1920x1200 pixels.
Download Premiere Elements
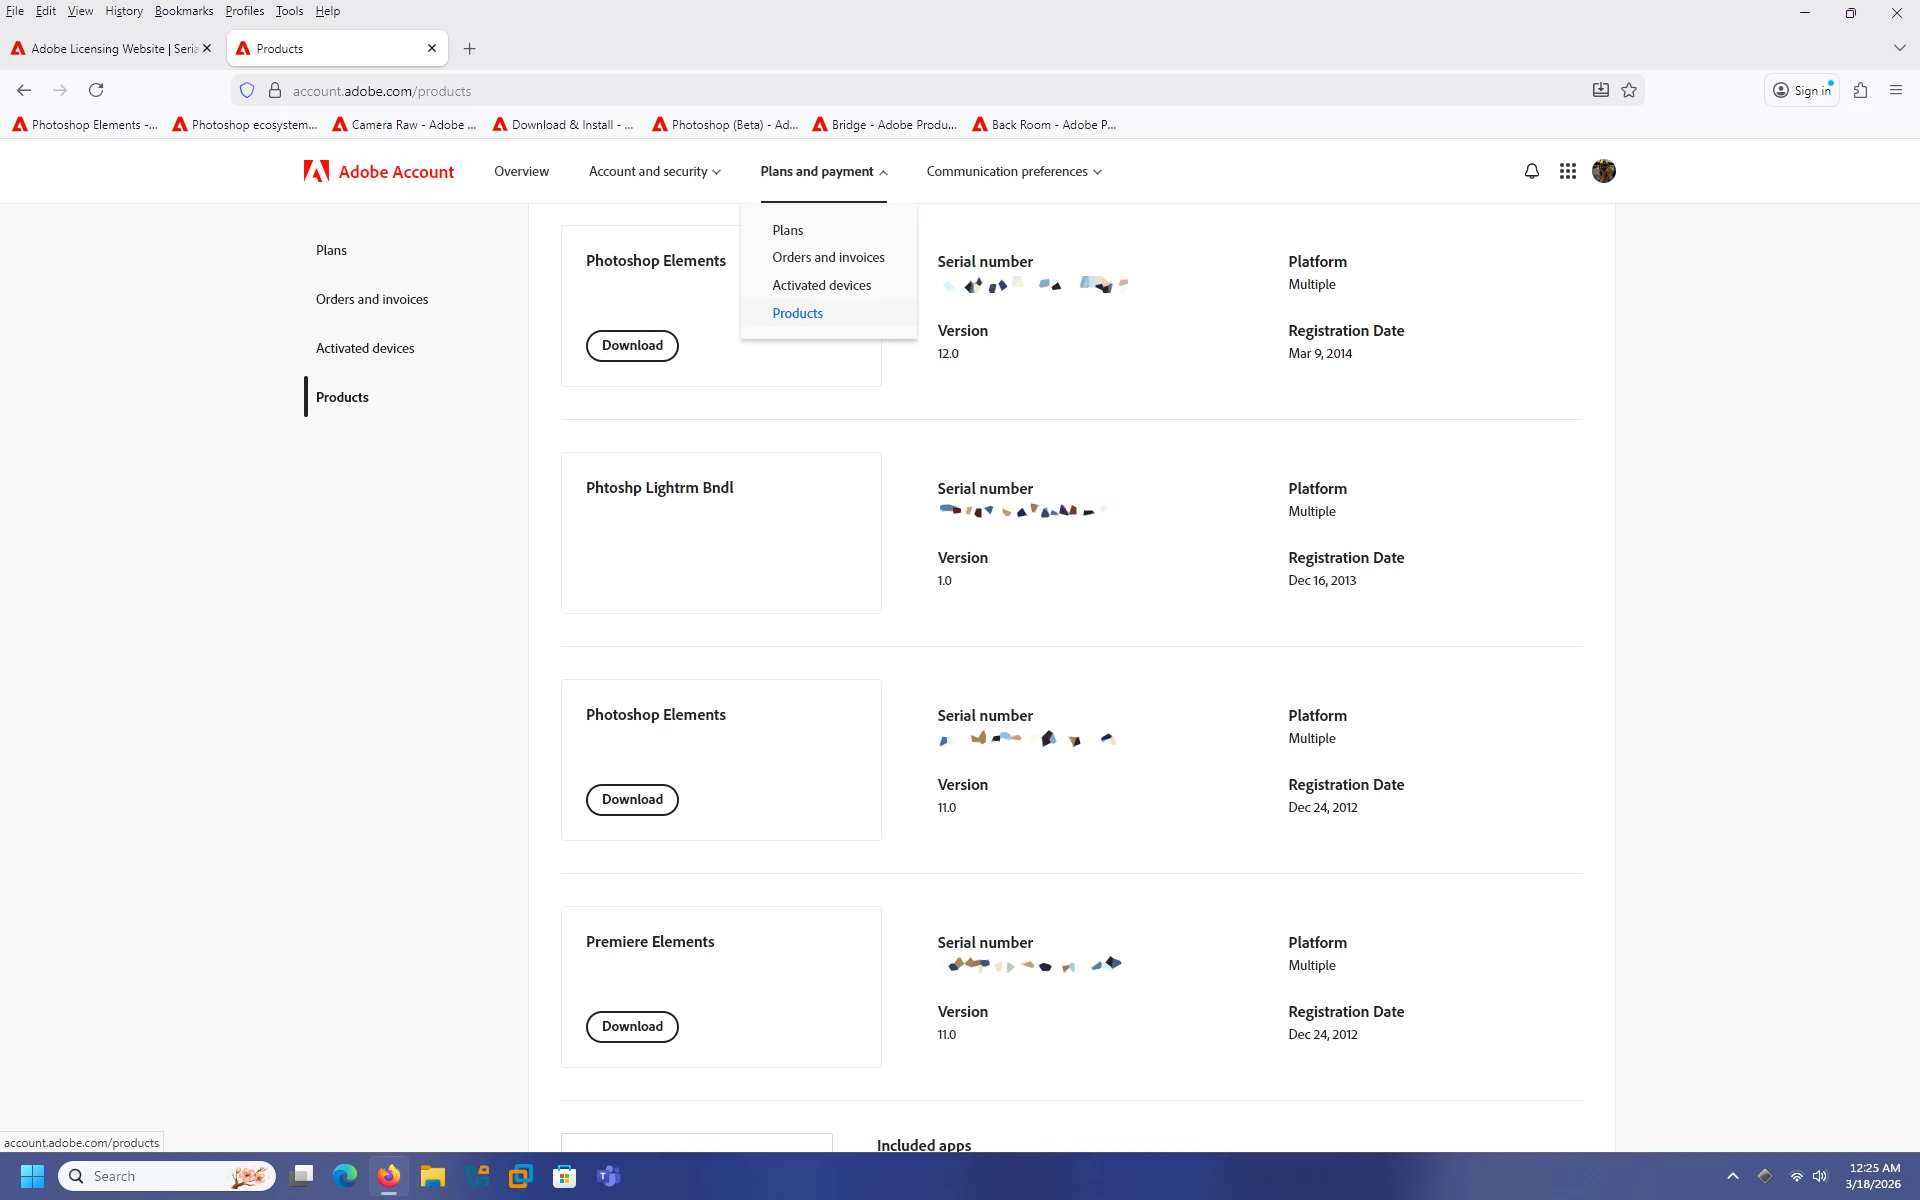click(x=632, y=1026)
